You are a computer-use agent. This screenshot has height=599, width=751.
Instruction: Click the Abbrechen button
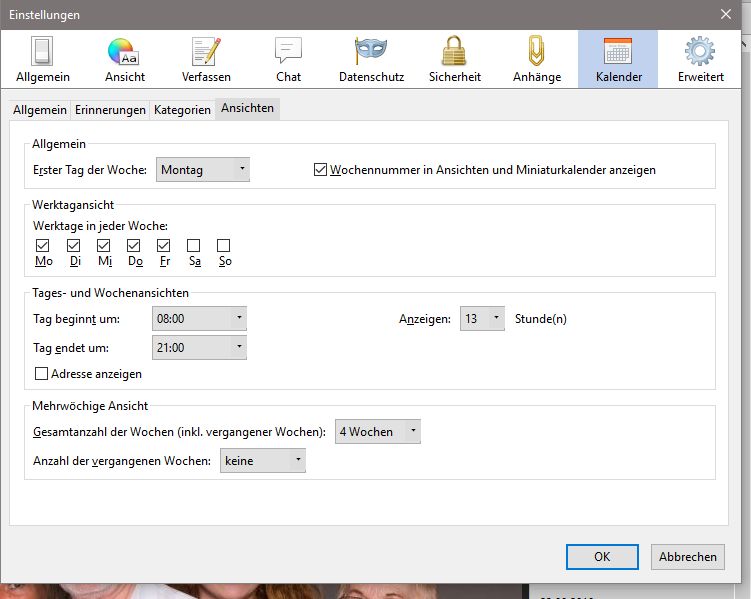click(687, 557)
